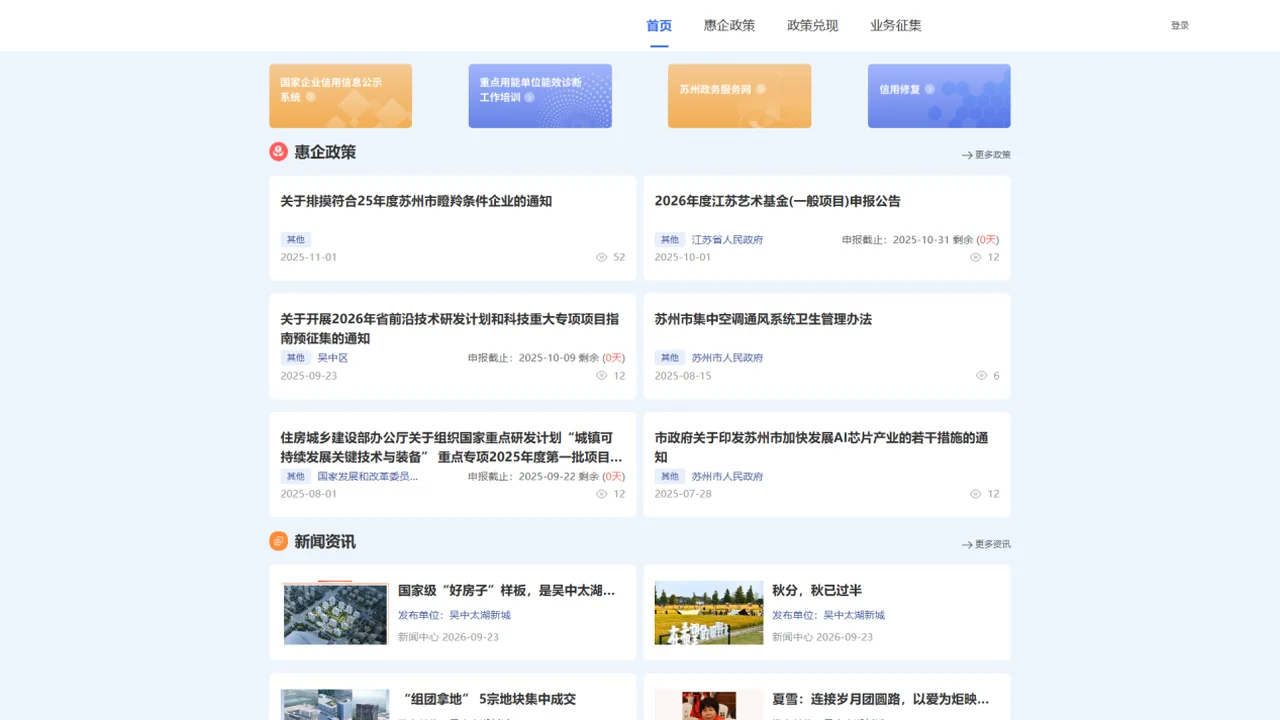The image size is (1280, 720).
Task: Click the red 惠企政策 section icon
Action: click(x=278, y=152)
